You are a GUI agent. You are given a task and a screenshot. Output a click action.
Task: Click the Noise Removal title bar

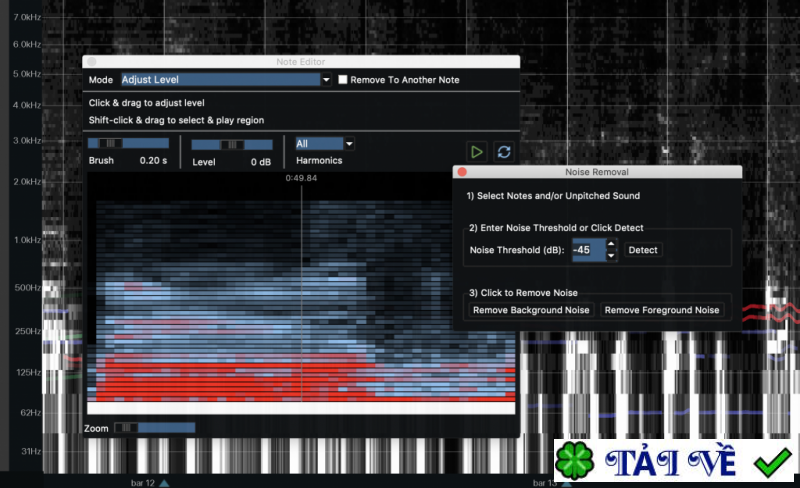[x=597, y=172]
